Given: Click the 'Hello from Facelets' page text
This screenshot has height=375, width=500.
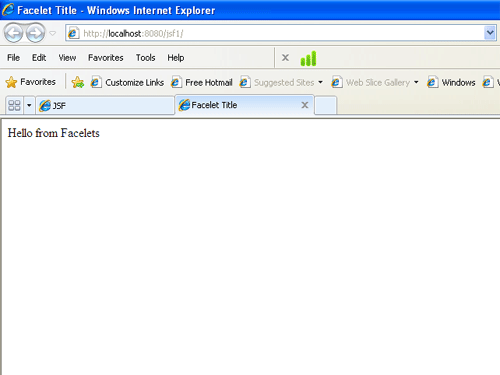Looking at the screenshot, I should point(54,133).
